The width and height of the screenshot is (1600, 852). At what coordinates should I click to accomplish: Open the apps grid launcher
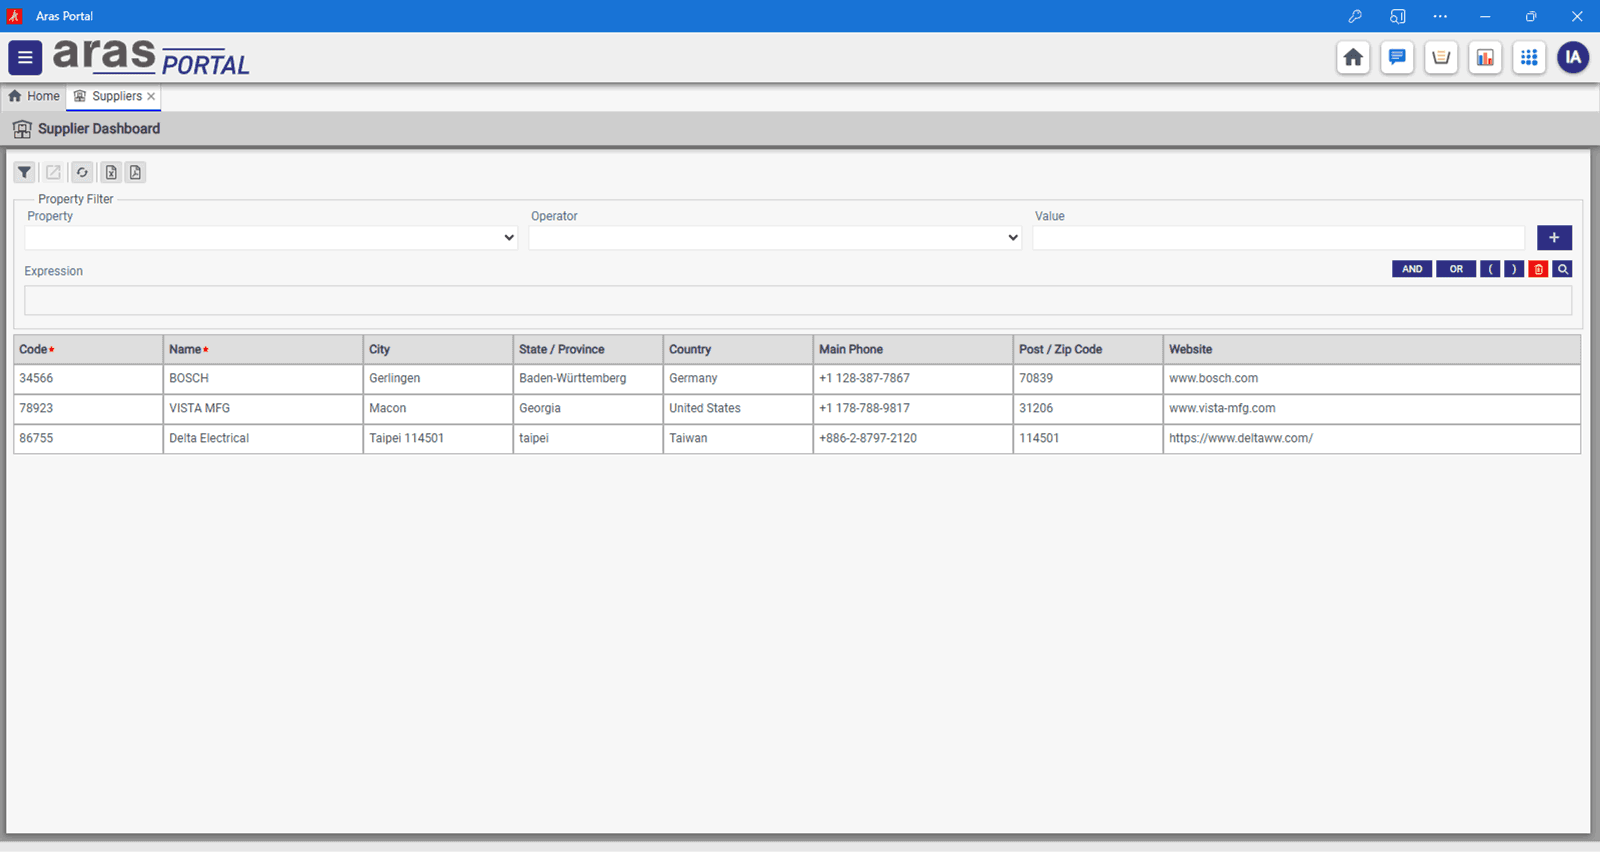[x=1529, y=58]
